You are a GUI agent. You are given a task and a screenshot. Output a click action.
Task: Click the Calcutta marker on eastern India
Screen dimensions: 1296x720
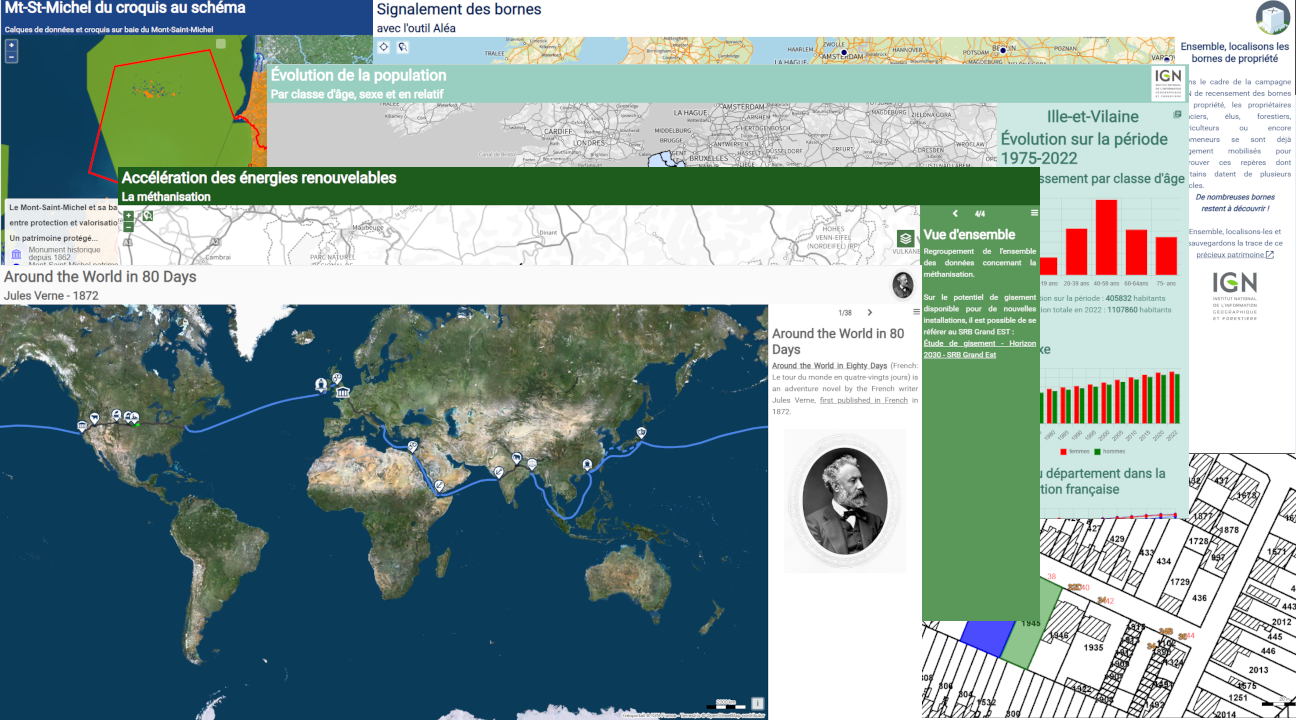point(532,465)
